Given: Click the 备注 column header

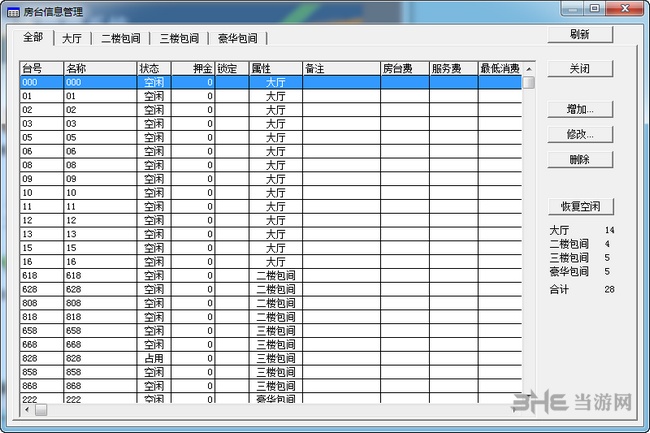Looking at the screenshot, I should (x=342, y=68).
